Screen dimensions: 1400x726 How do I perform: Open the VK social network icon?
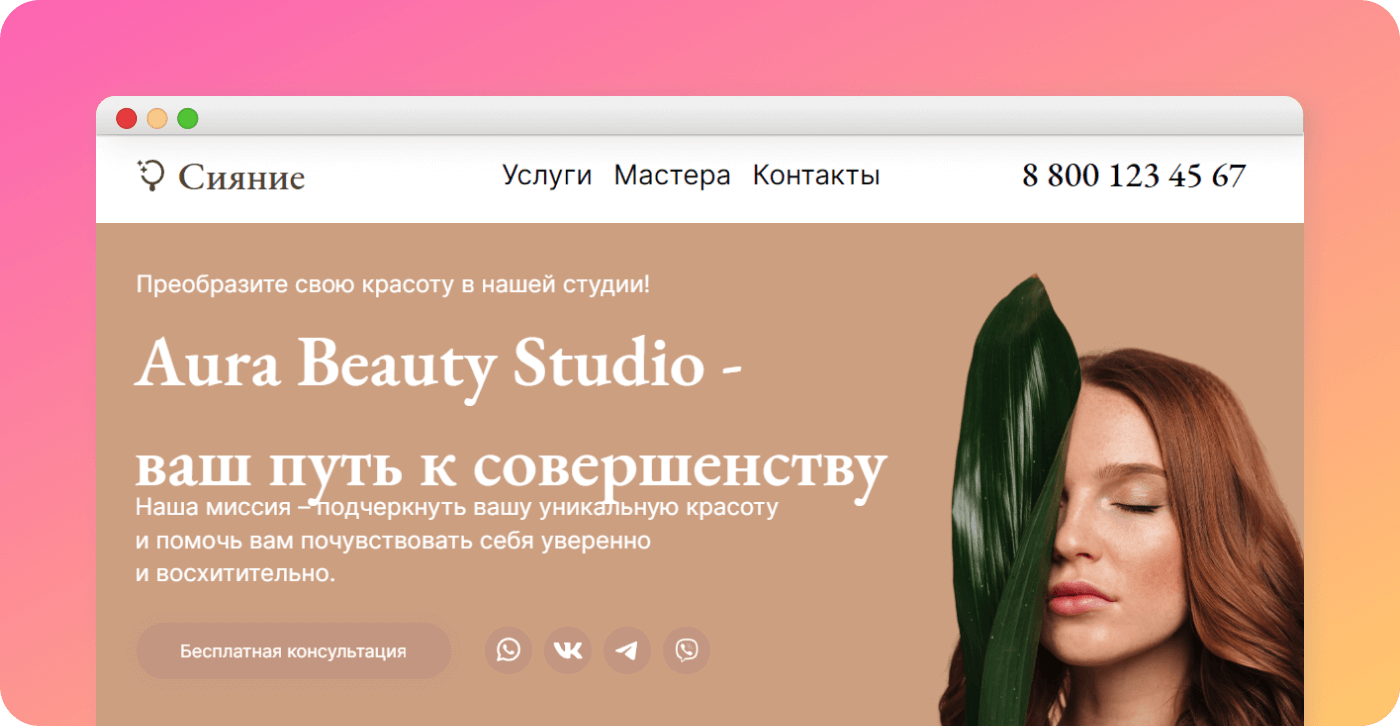click(568, 651)
